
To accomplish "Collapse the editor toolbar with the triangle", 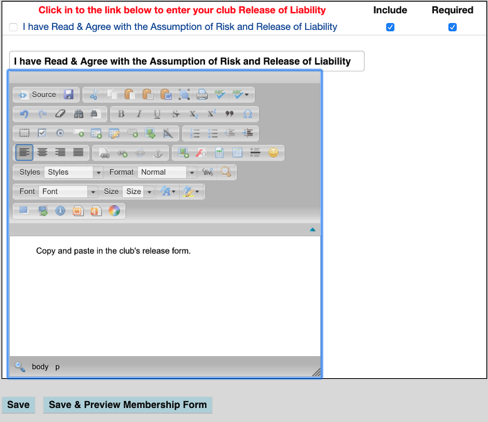I will point(312,229).
